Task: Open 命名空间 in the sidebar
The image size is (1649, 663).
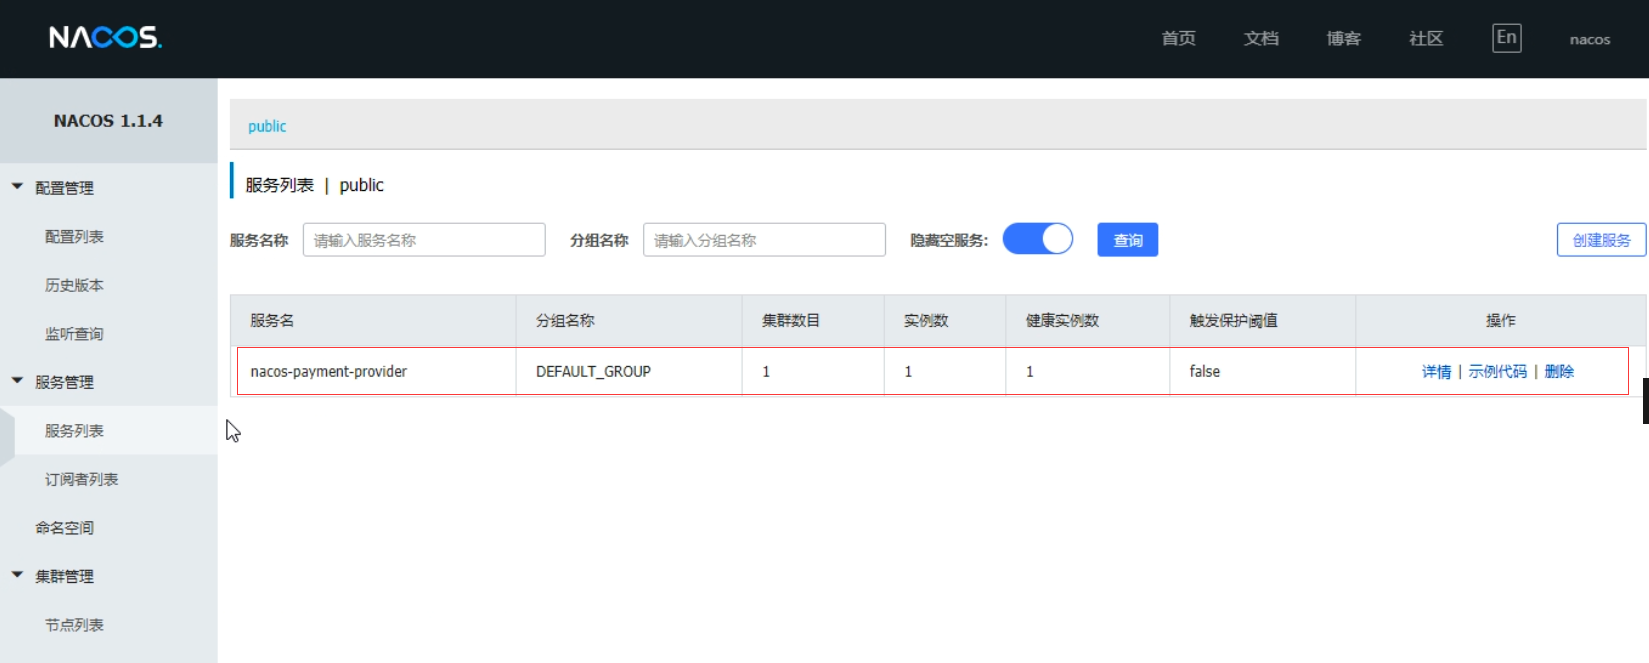Action: coord(64,528)
